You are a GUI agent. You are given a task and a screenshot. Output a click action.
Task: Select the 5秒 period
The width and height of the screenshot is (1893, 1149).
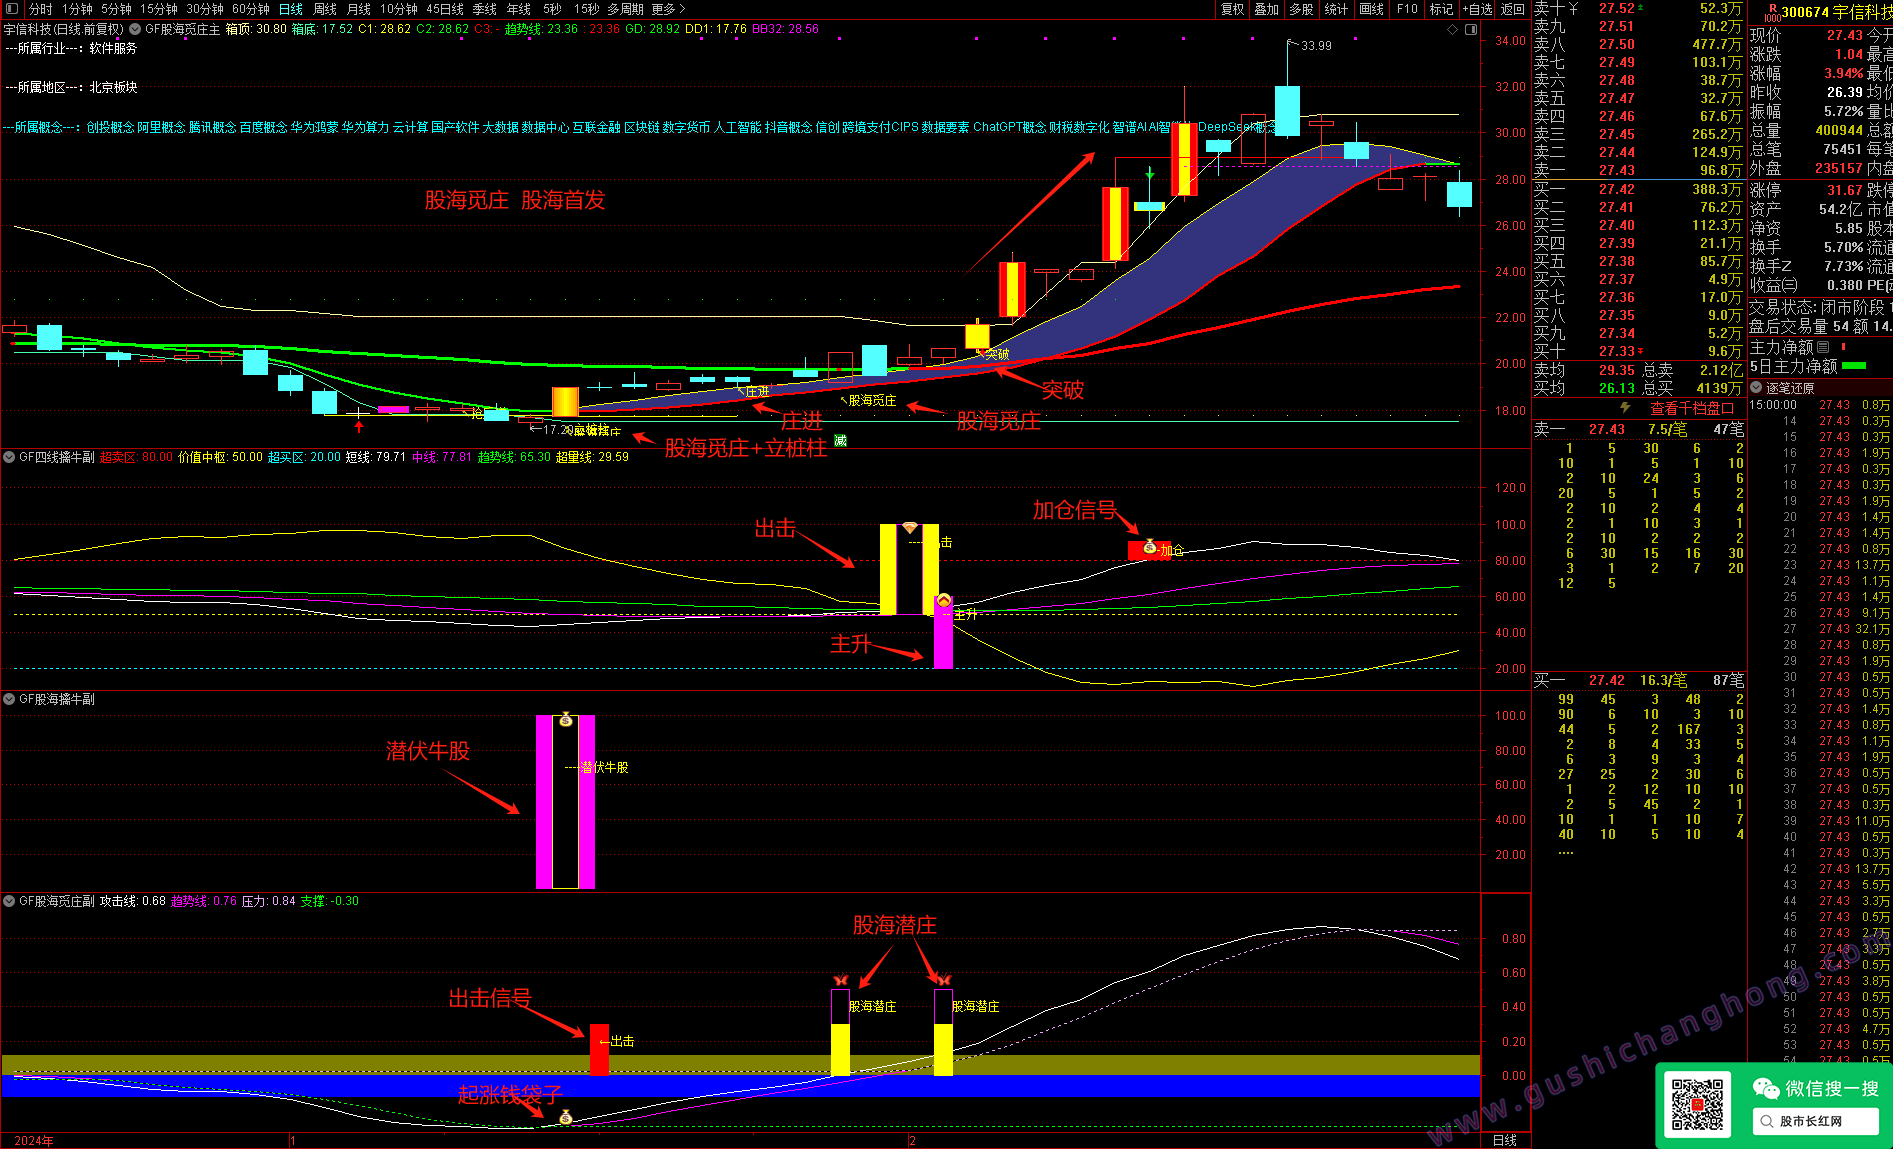552,9
